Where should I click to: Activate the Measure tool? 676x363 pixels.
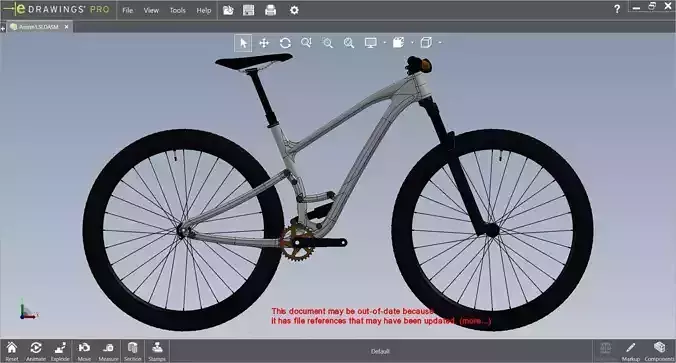point(108,351)
